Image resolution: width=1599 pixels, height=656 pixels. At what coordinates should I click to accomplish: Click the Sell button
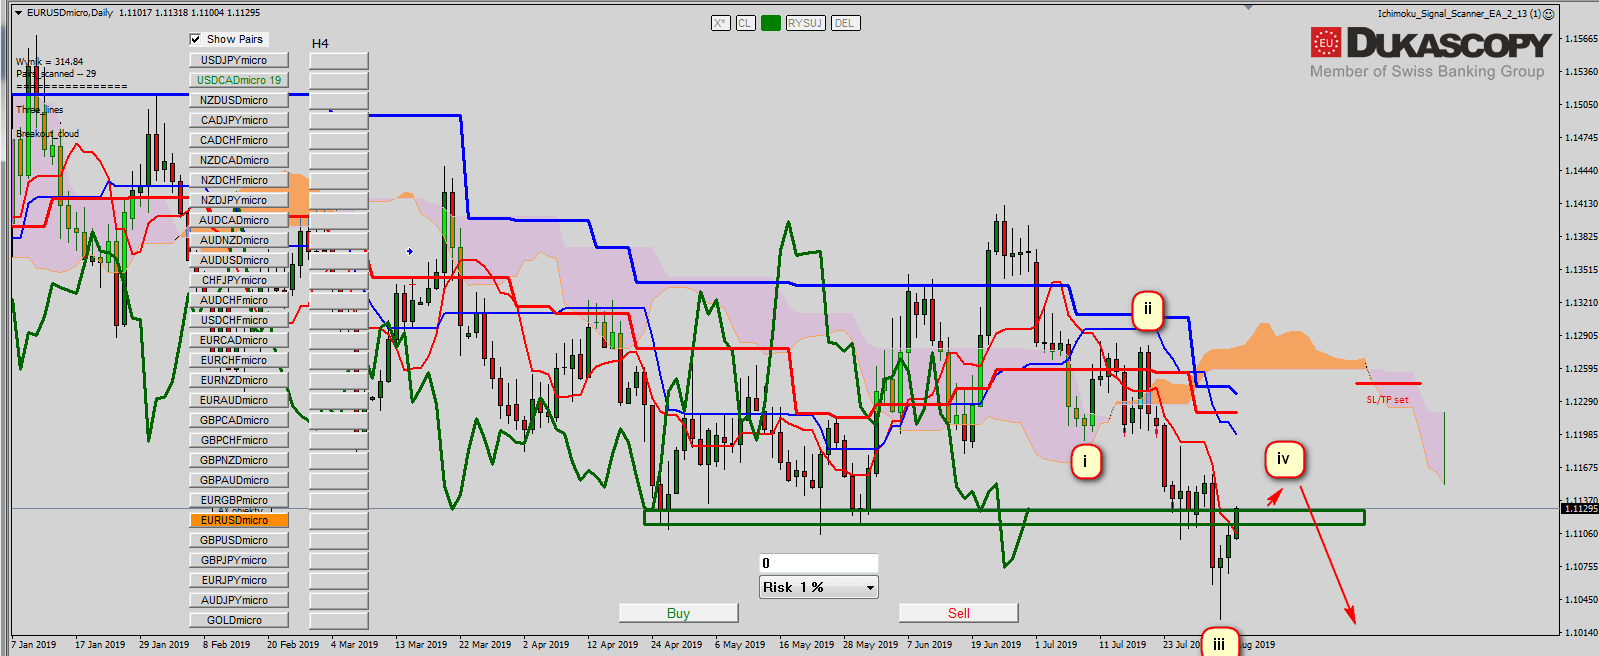click(x=958, y=613)
